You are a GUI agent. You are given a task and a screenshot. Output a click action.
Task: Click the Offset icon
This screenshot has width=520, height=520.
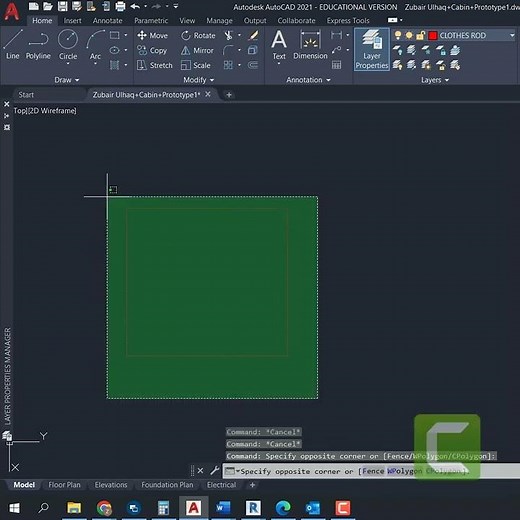pyautogui.click(x=253, y=65)
